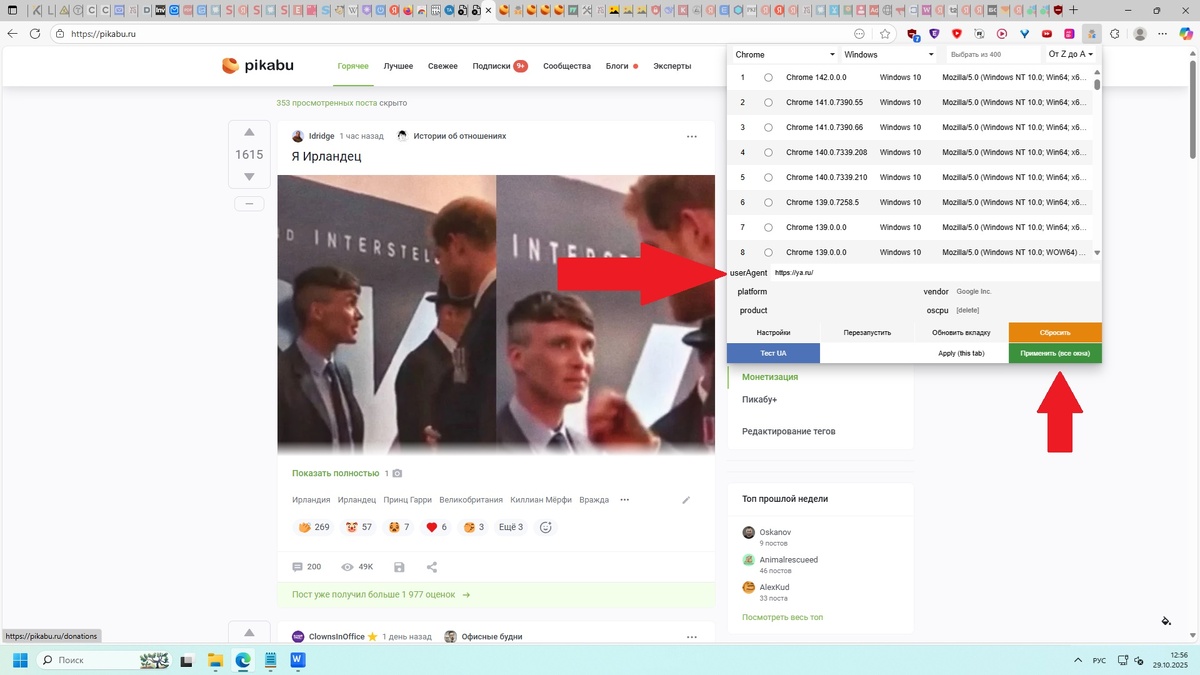Click the minus button under the post rating
The width and height of the screenshot is (1200, 675).
pos(249,204)
